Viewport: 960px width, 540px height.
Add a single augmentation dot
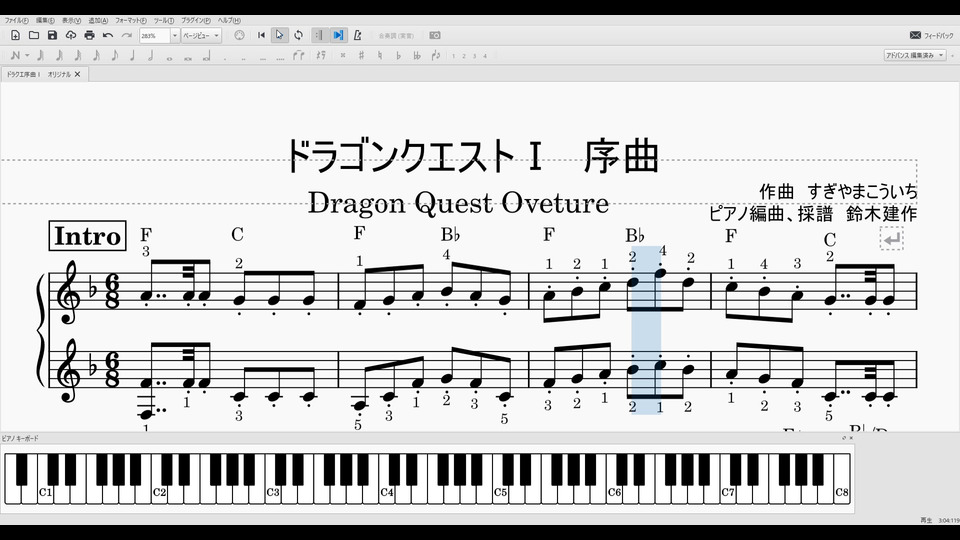click(225, 57)
